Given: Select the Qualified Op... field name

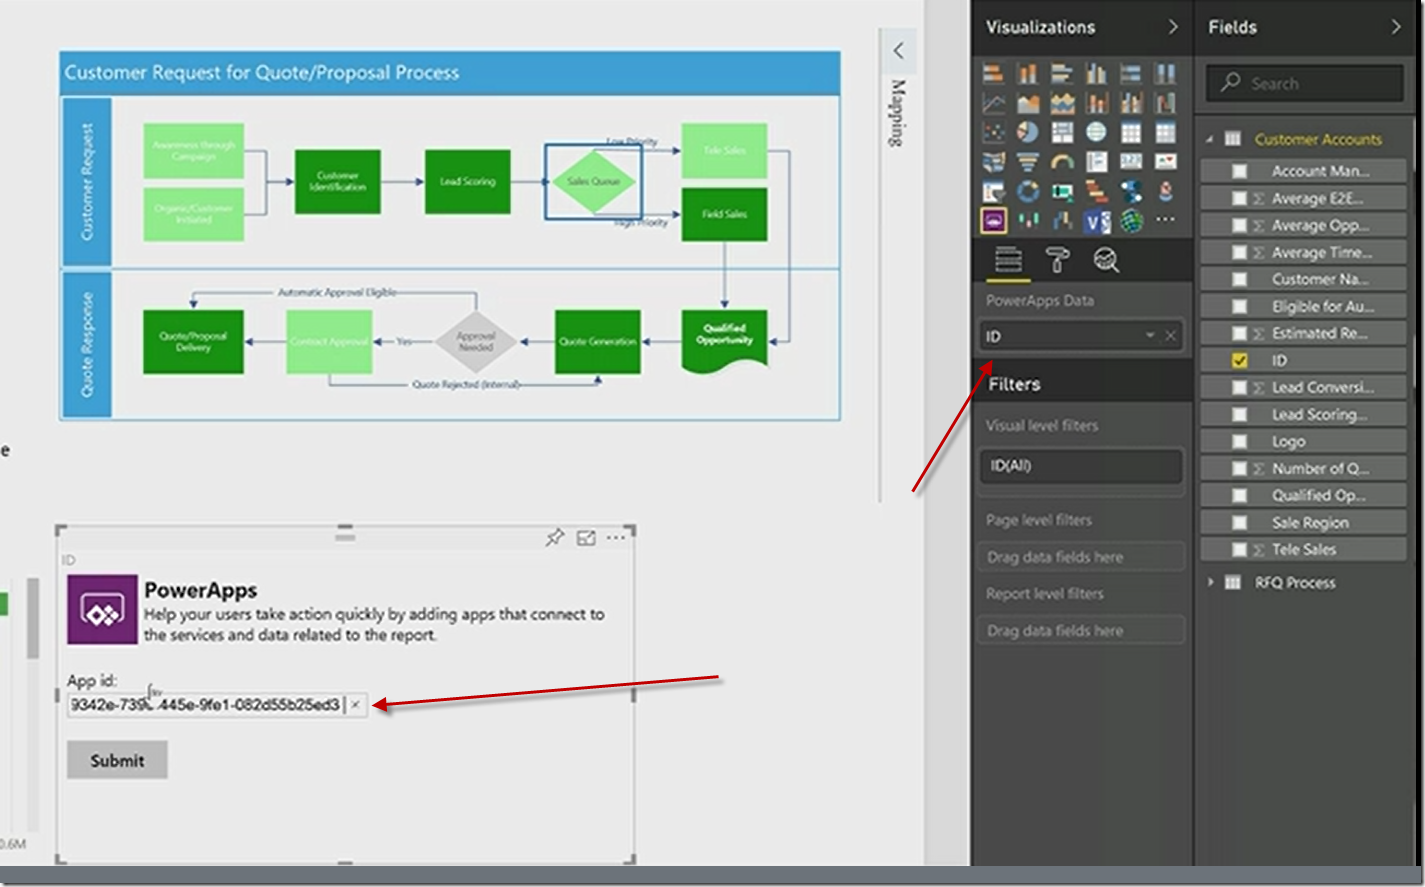Looking at the screenshot, I should pyautogui.click(x=1318, y=495).
